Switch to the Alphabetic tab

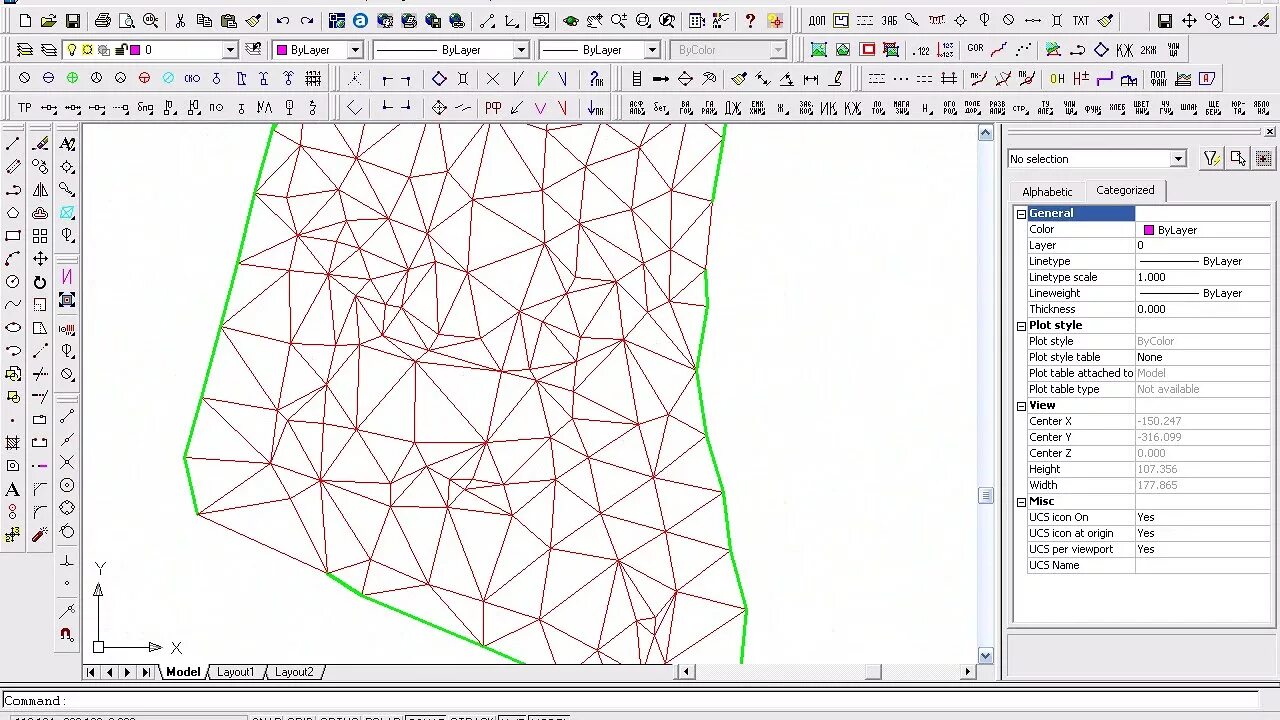pyautogui.click(x=1047, y=191)
